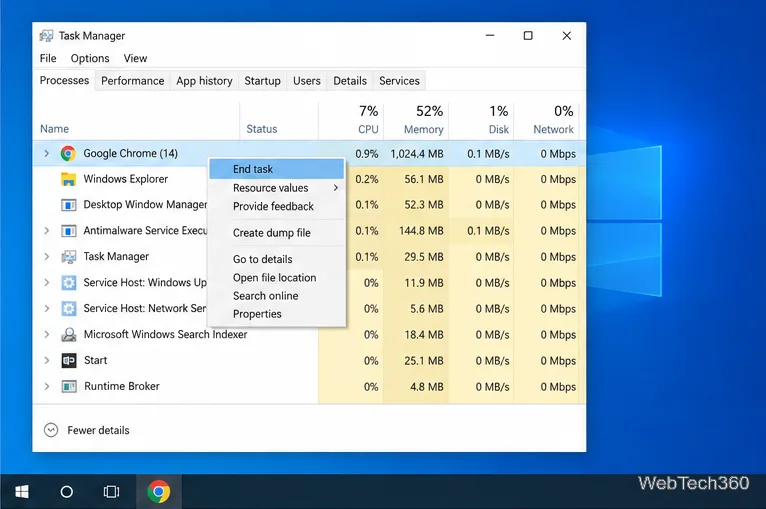The width and height of the screenshot is (766, 509).
Task: Click the Windows Explorer folder icon
Action: [68, 179]
